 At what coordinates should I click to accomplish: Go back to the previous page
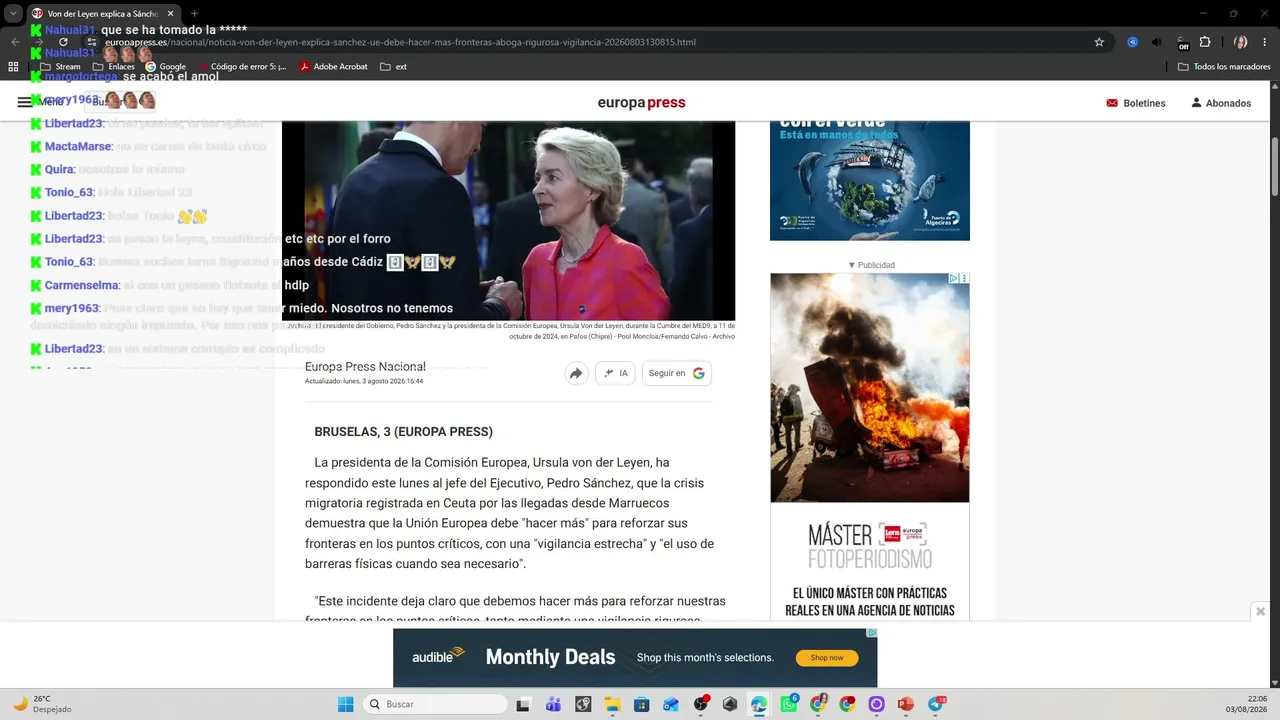[x=15, y=42]
